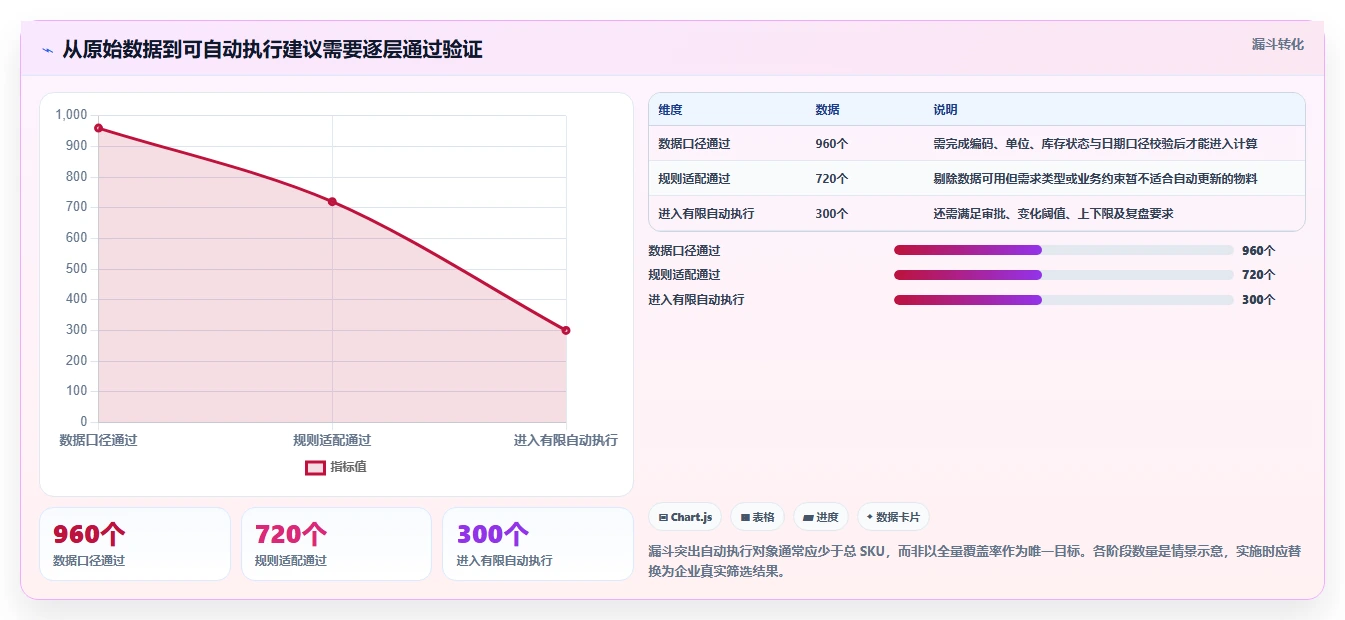Click the 规则适配通过 progress bar
The width and height of the screenshot is (1345, 620).
point(1063,275)
